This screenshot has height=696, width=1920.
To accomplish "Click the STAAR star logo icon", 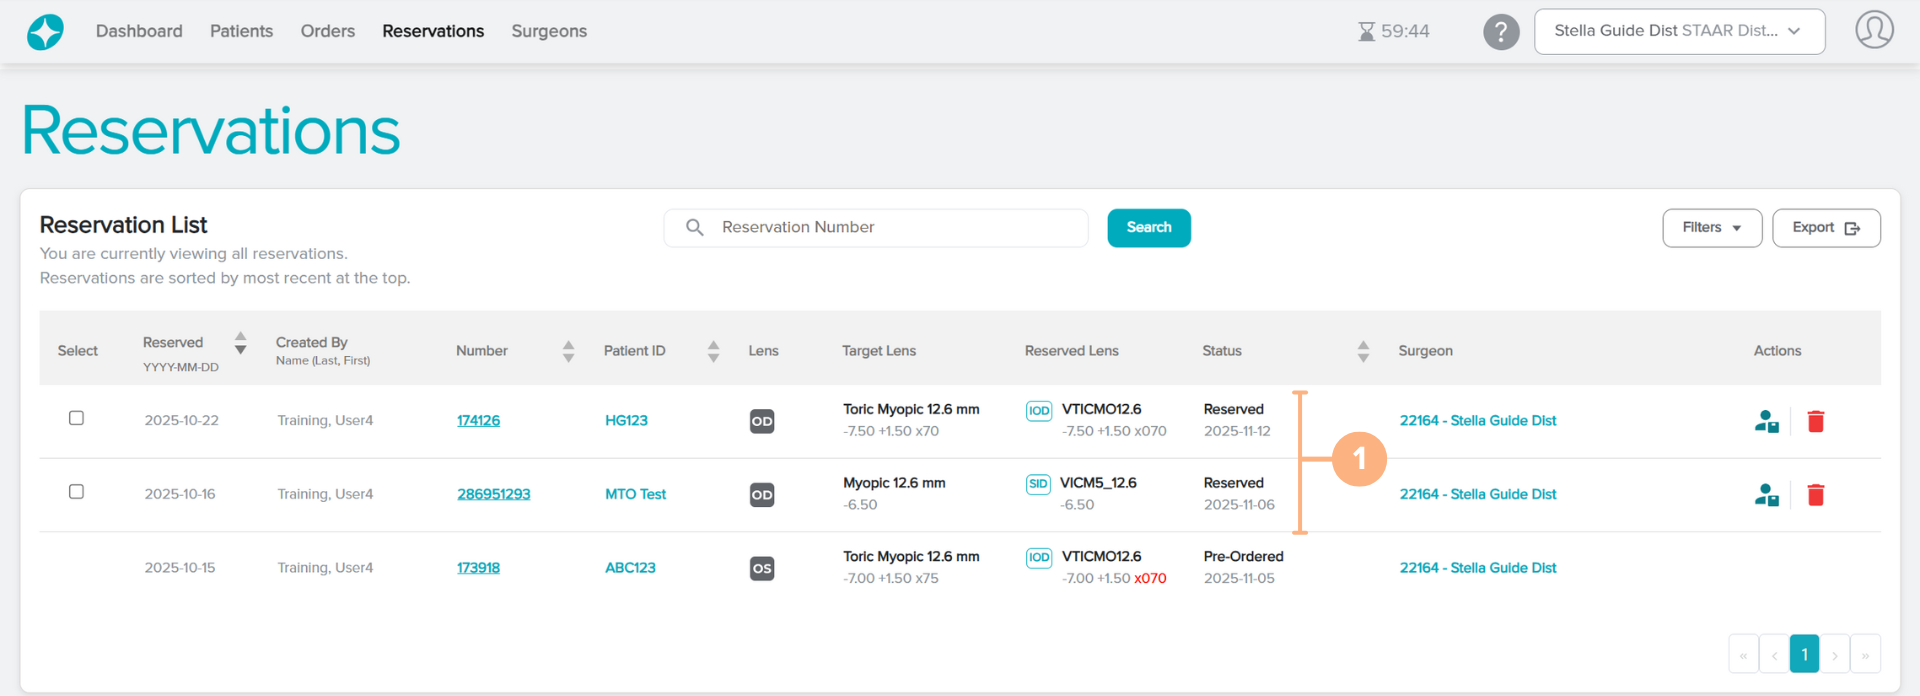I will tap(45, 32).
